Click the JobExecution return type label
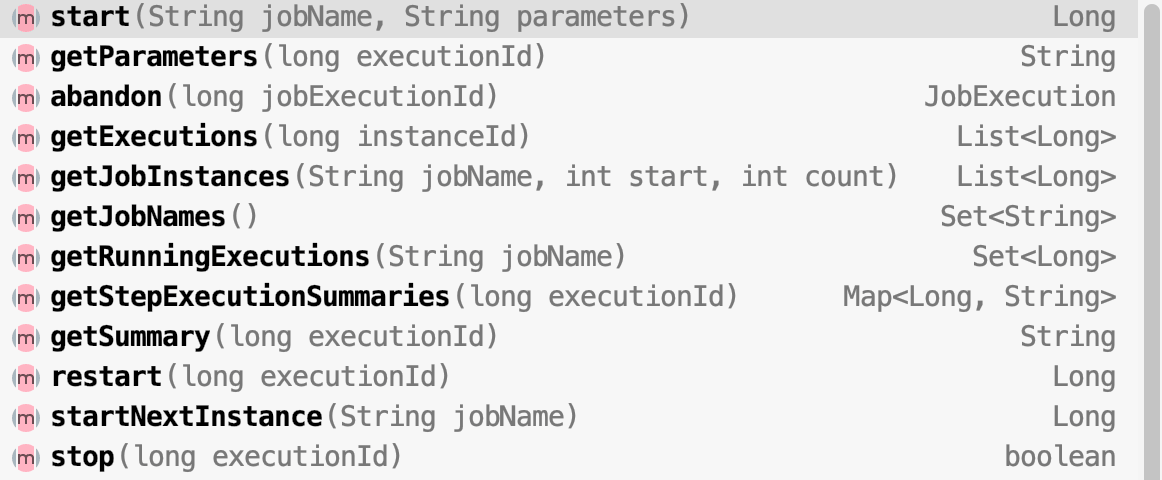Viewport: 1162px width, 480px height. pyautogui.click(x=1020, y=97)
